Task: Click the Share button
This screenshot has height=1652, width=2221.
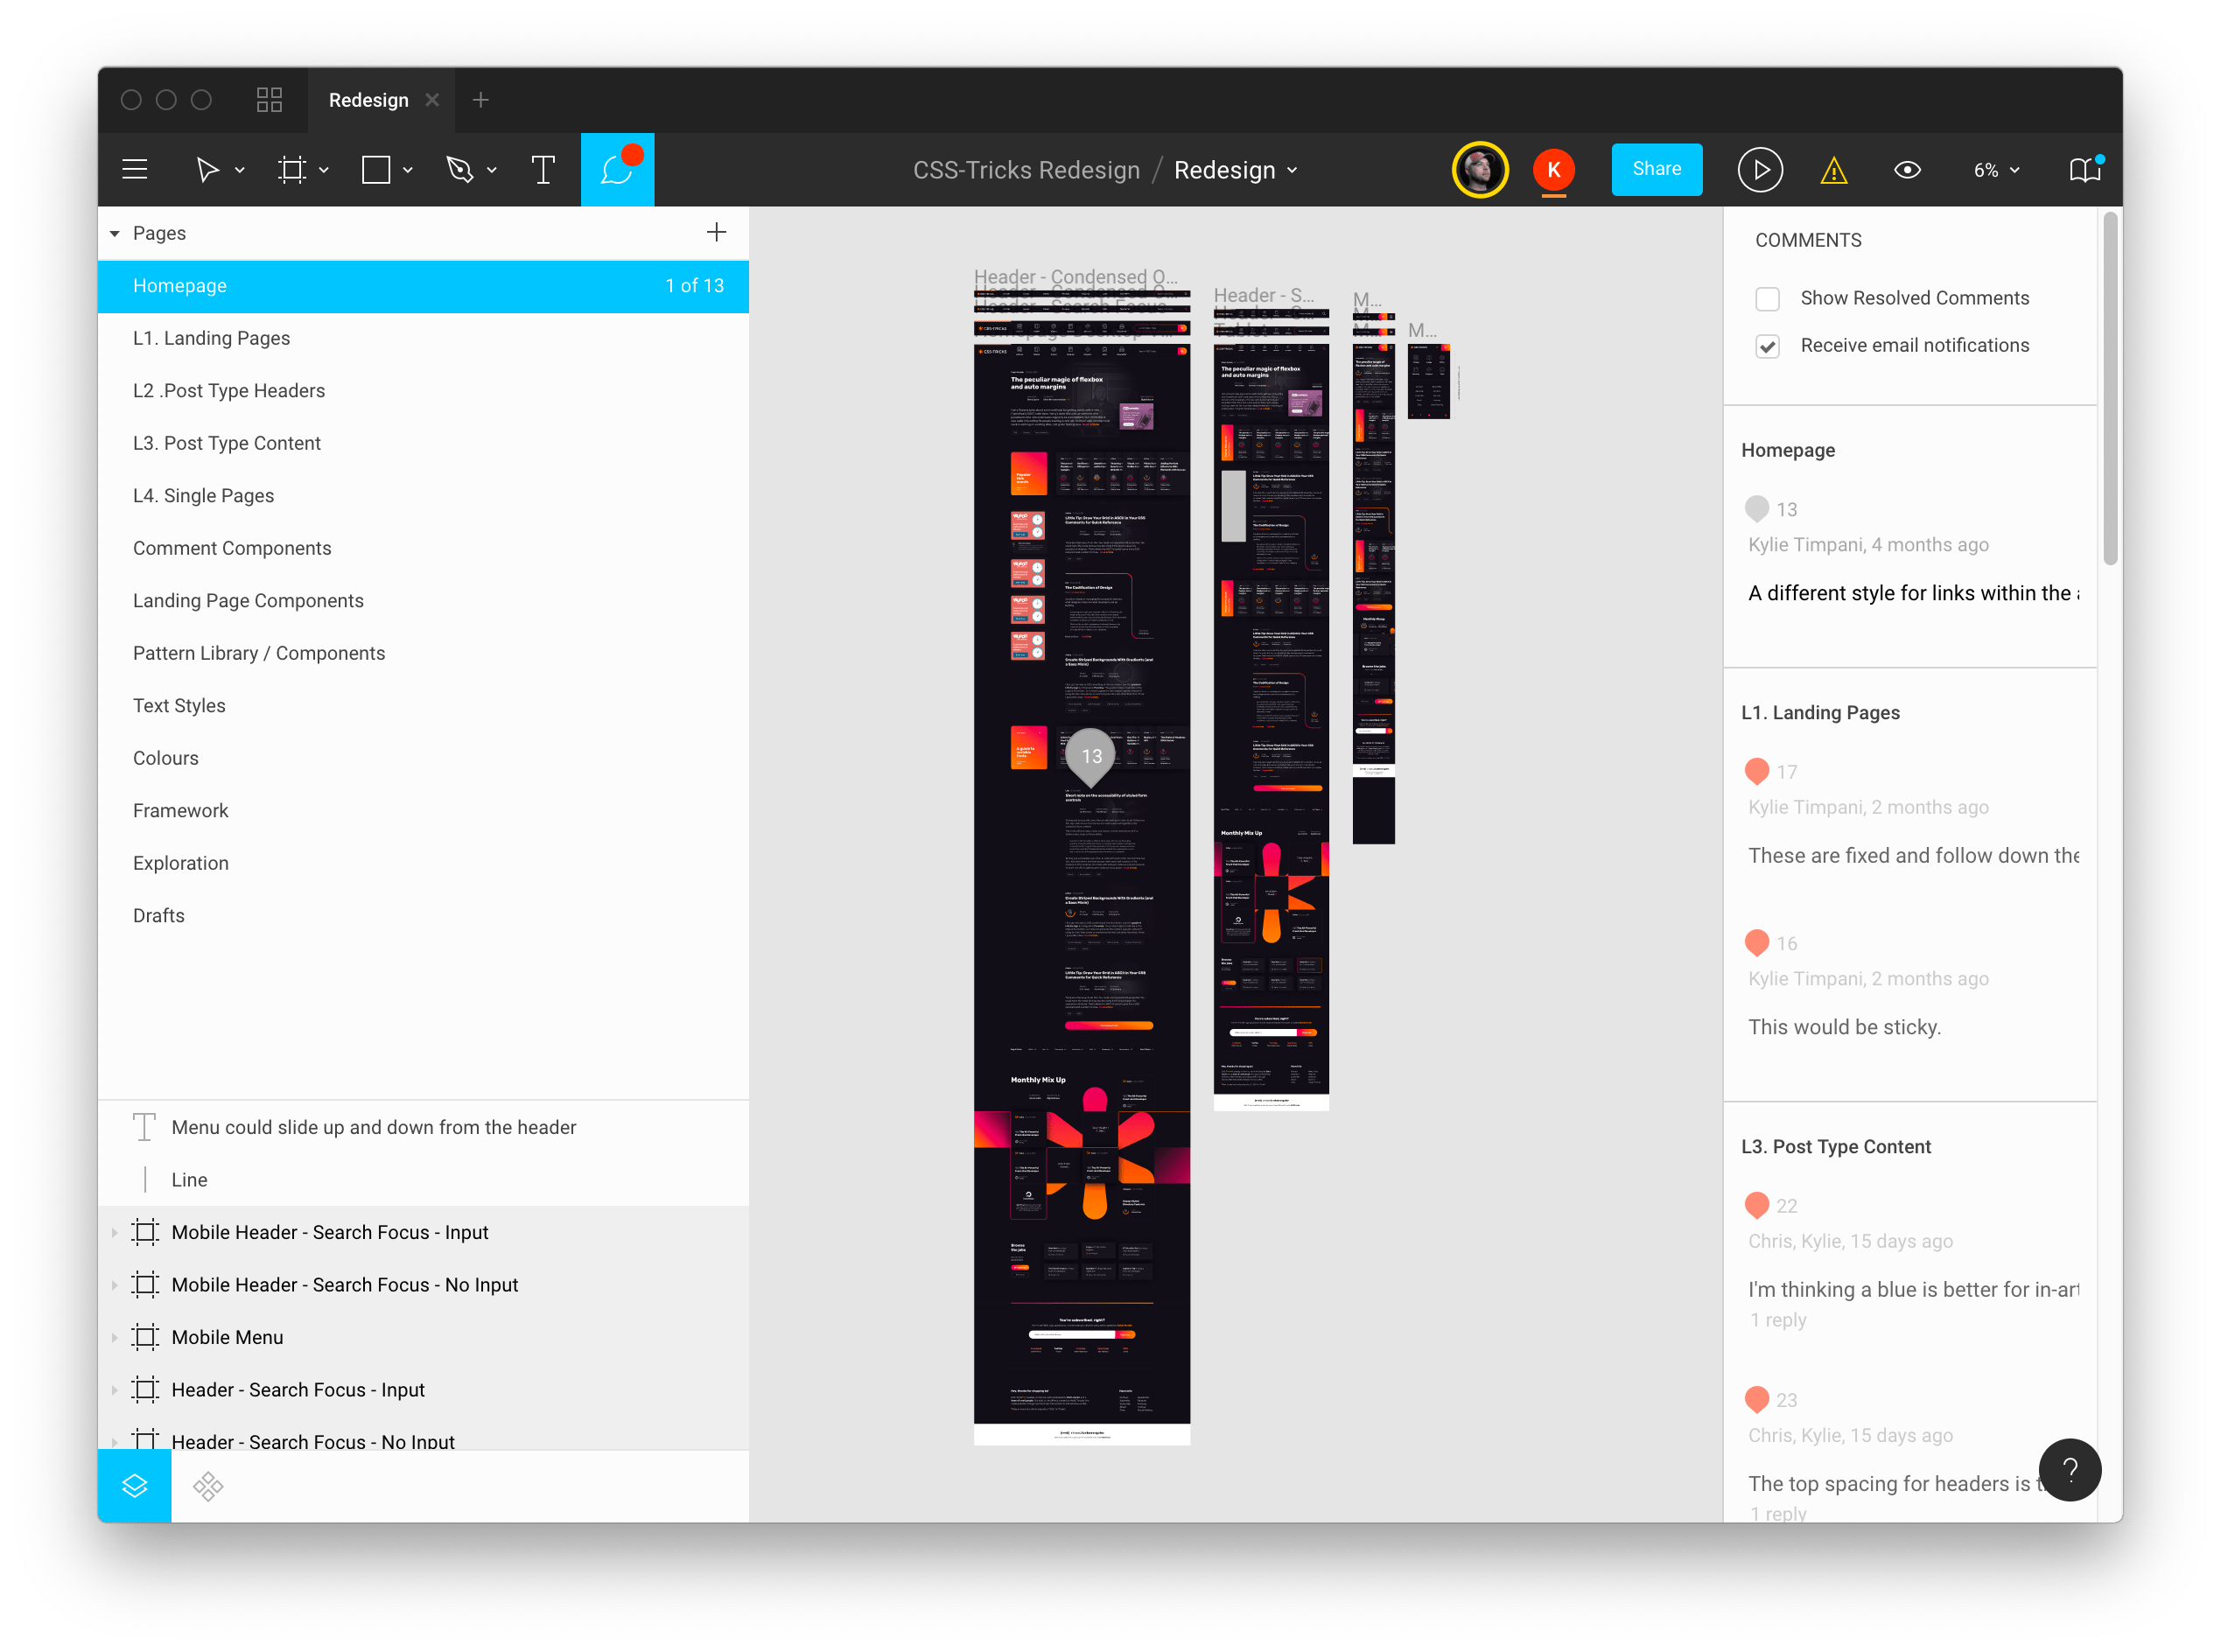Action: point(1656,169)
